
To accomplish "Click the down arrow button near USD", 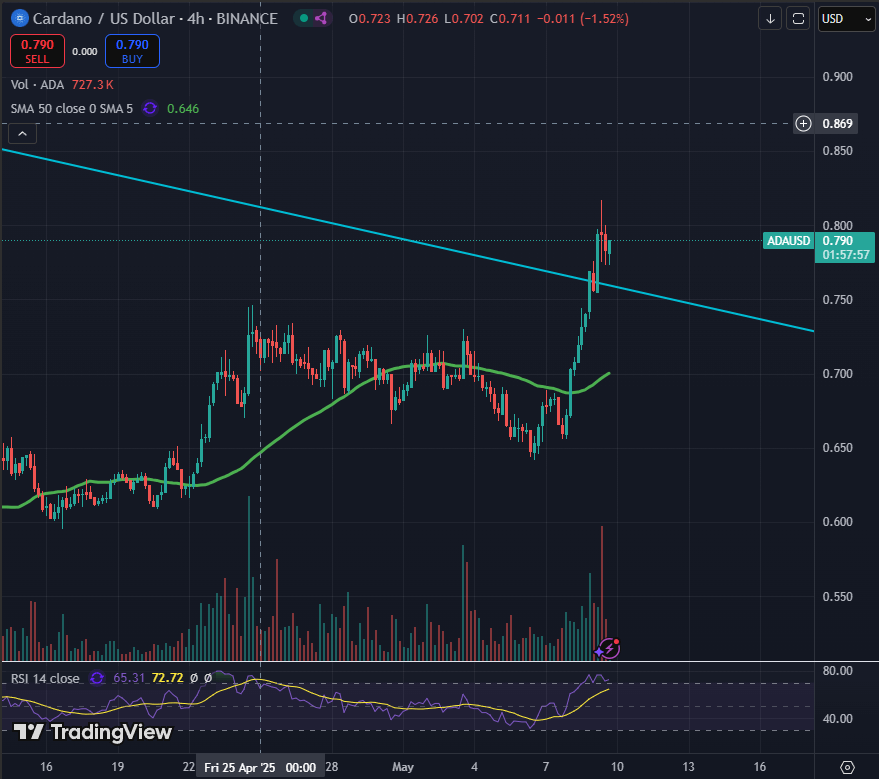I will tap(770, 18).
